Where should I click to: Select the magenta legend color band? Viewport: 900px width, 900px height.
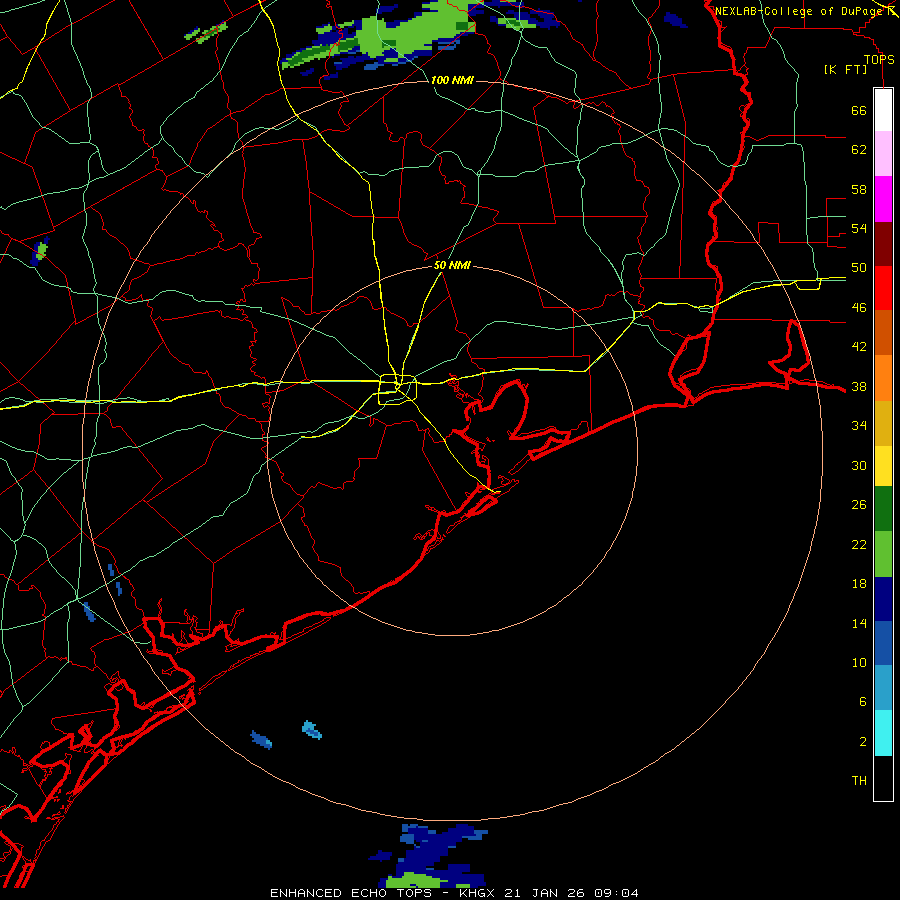pos(883,199)
